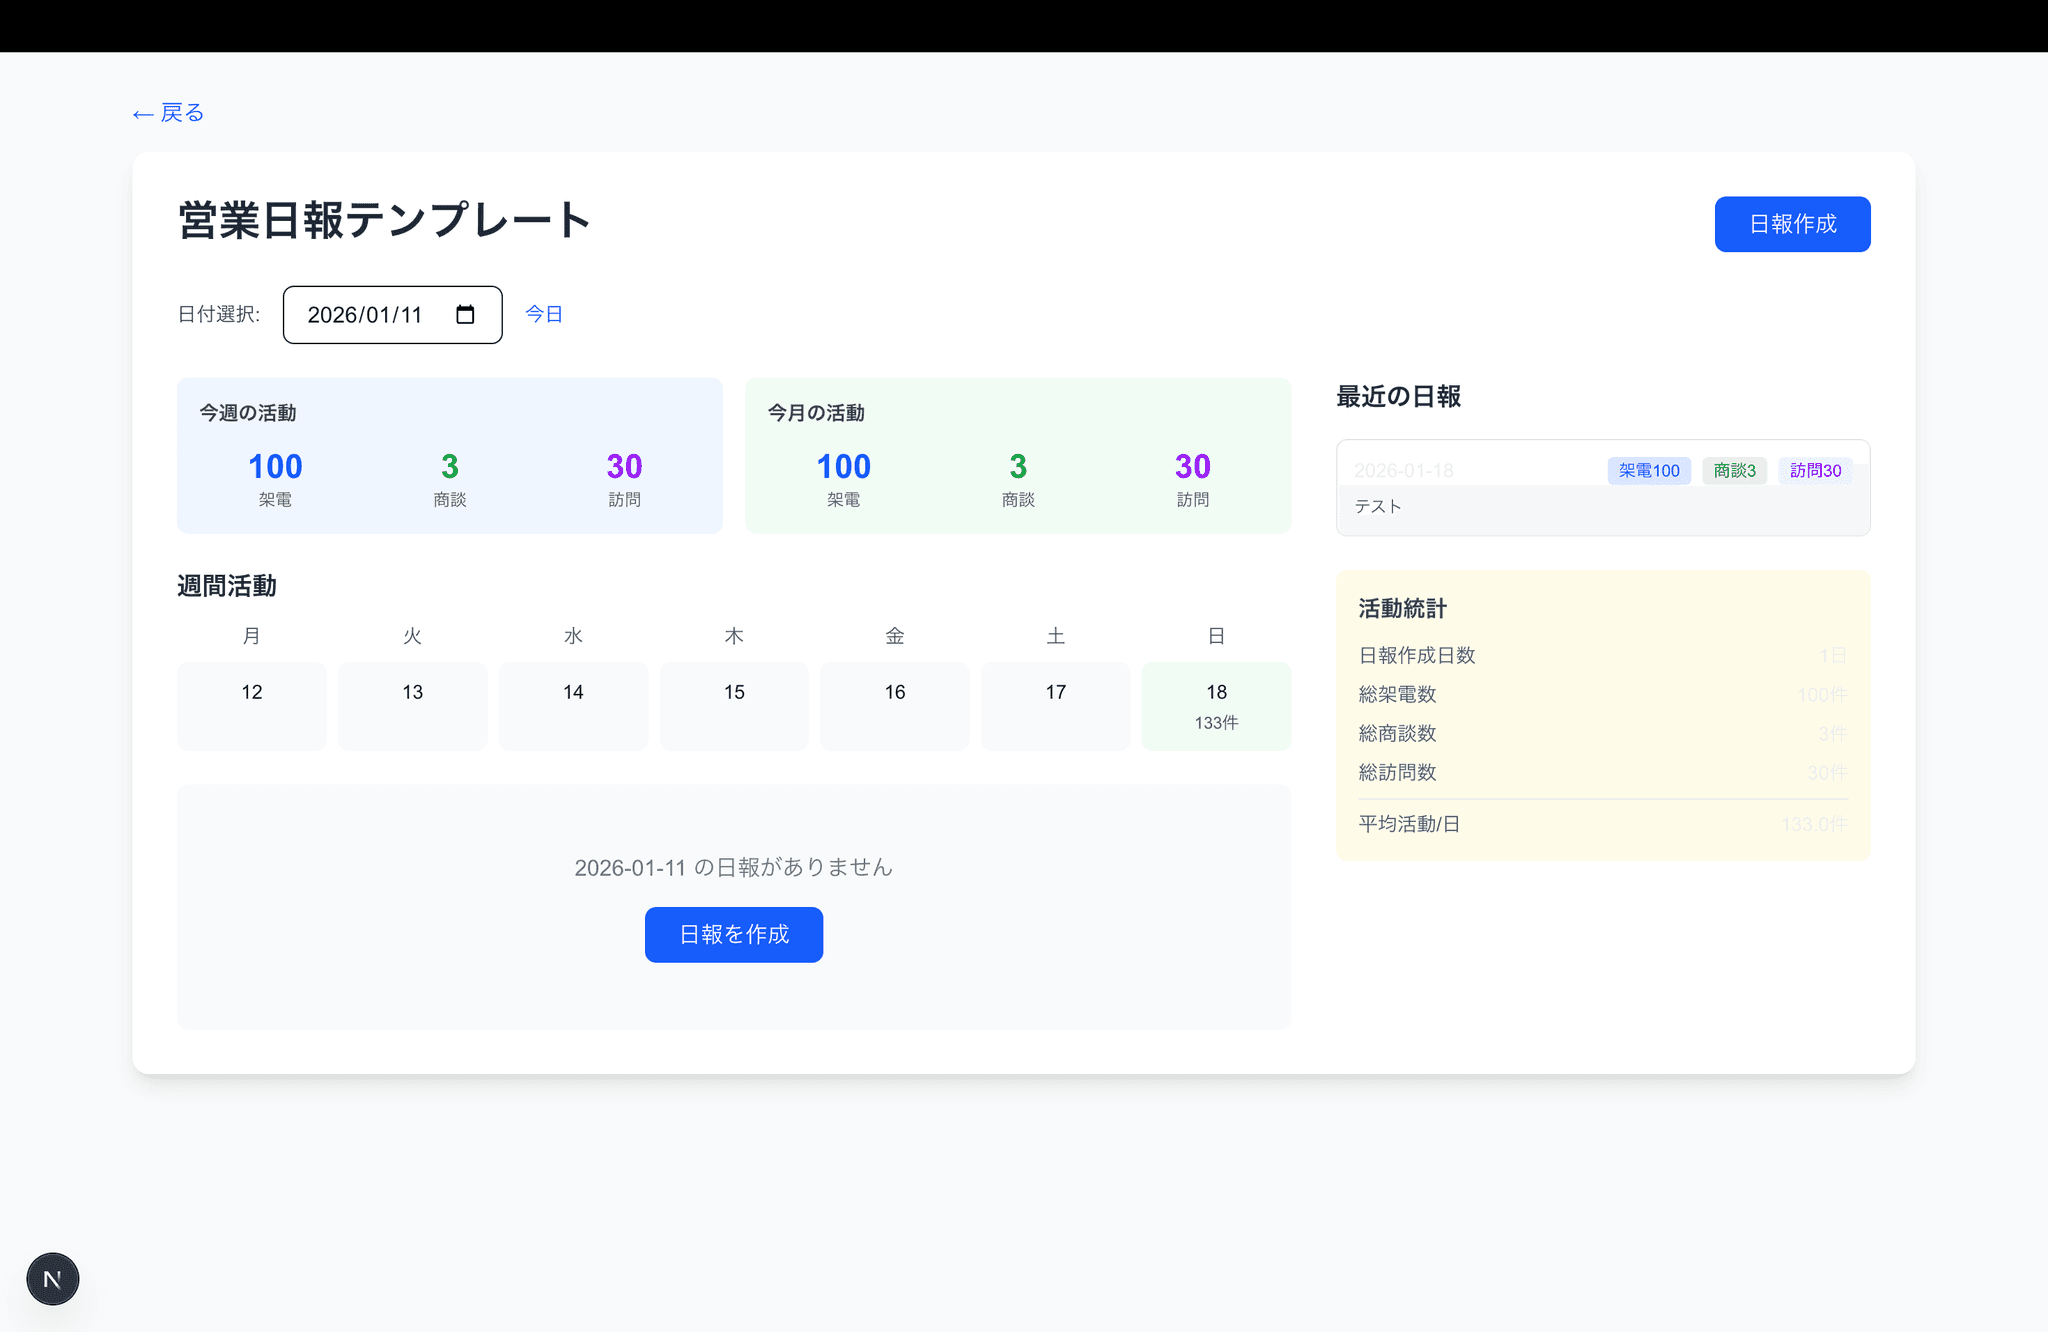
Task: Click inside the date input field
Action: pos(370,314)
